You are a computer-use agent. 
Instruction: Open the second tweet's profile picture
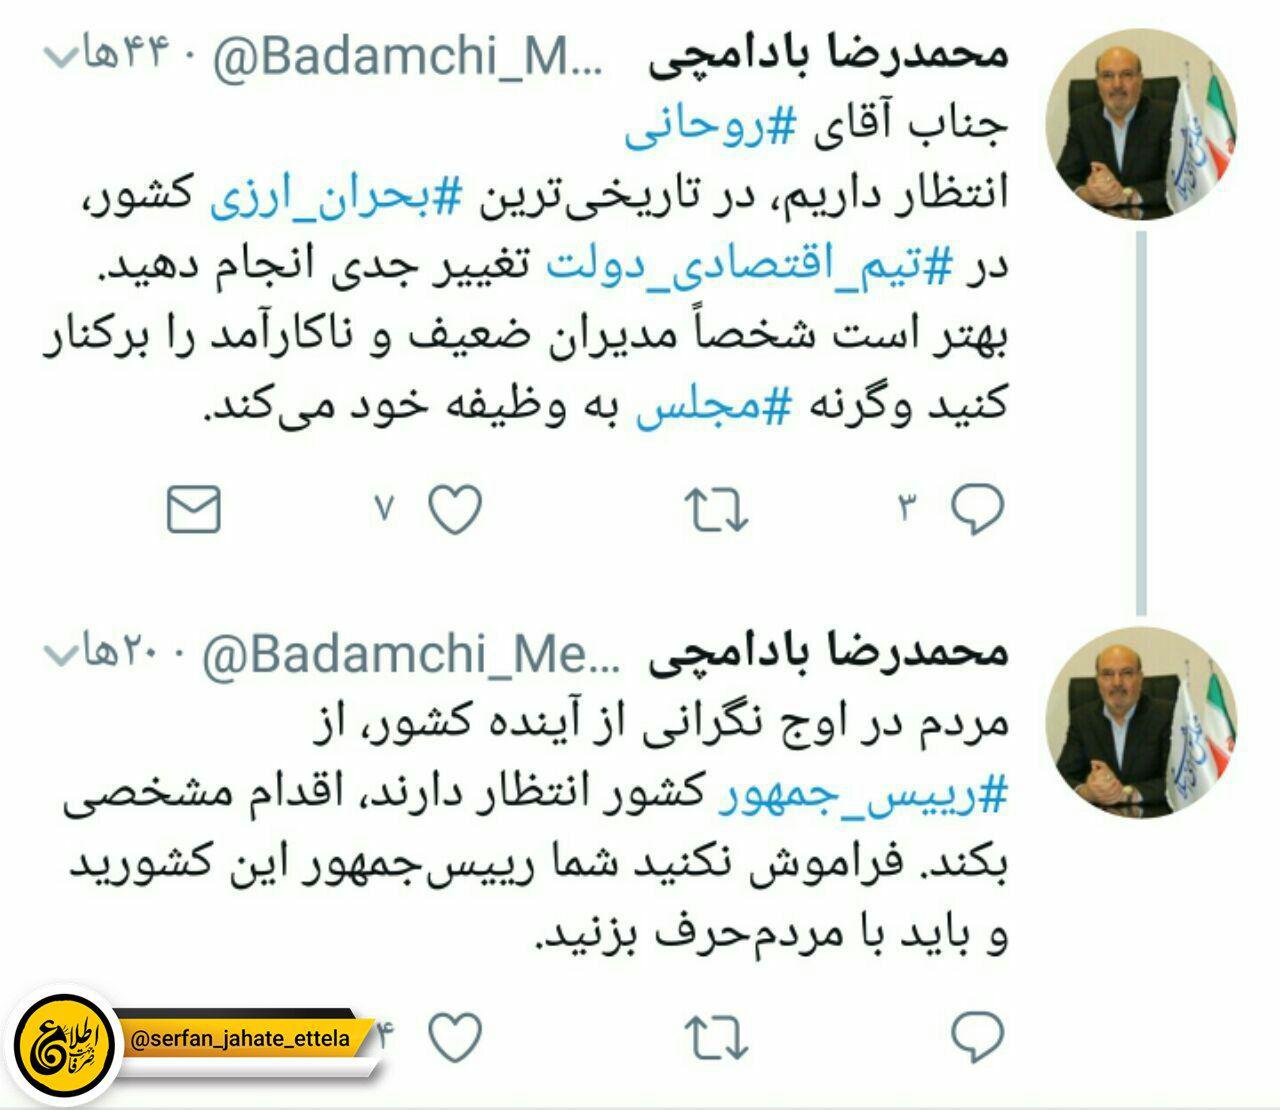click(1142, 722)
